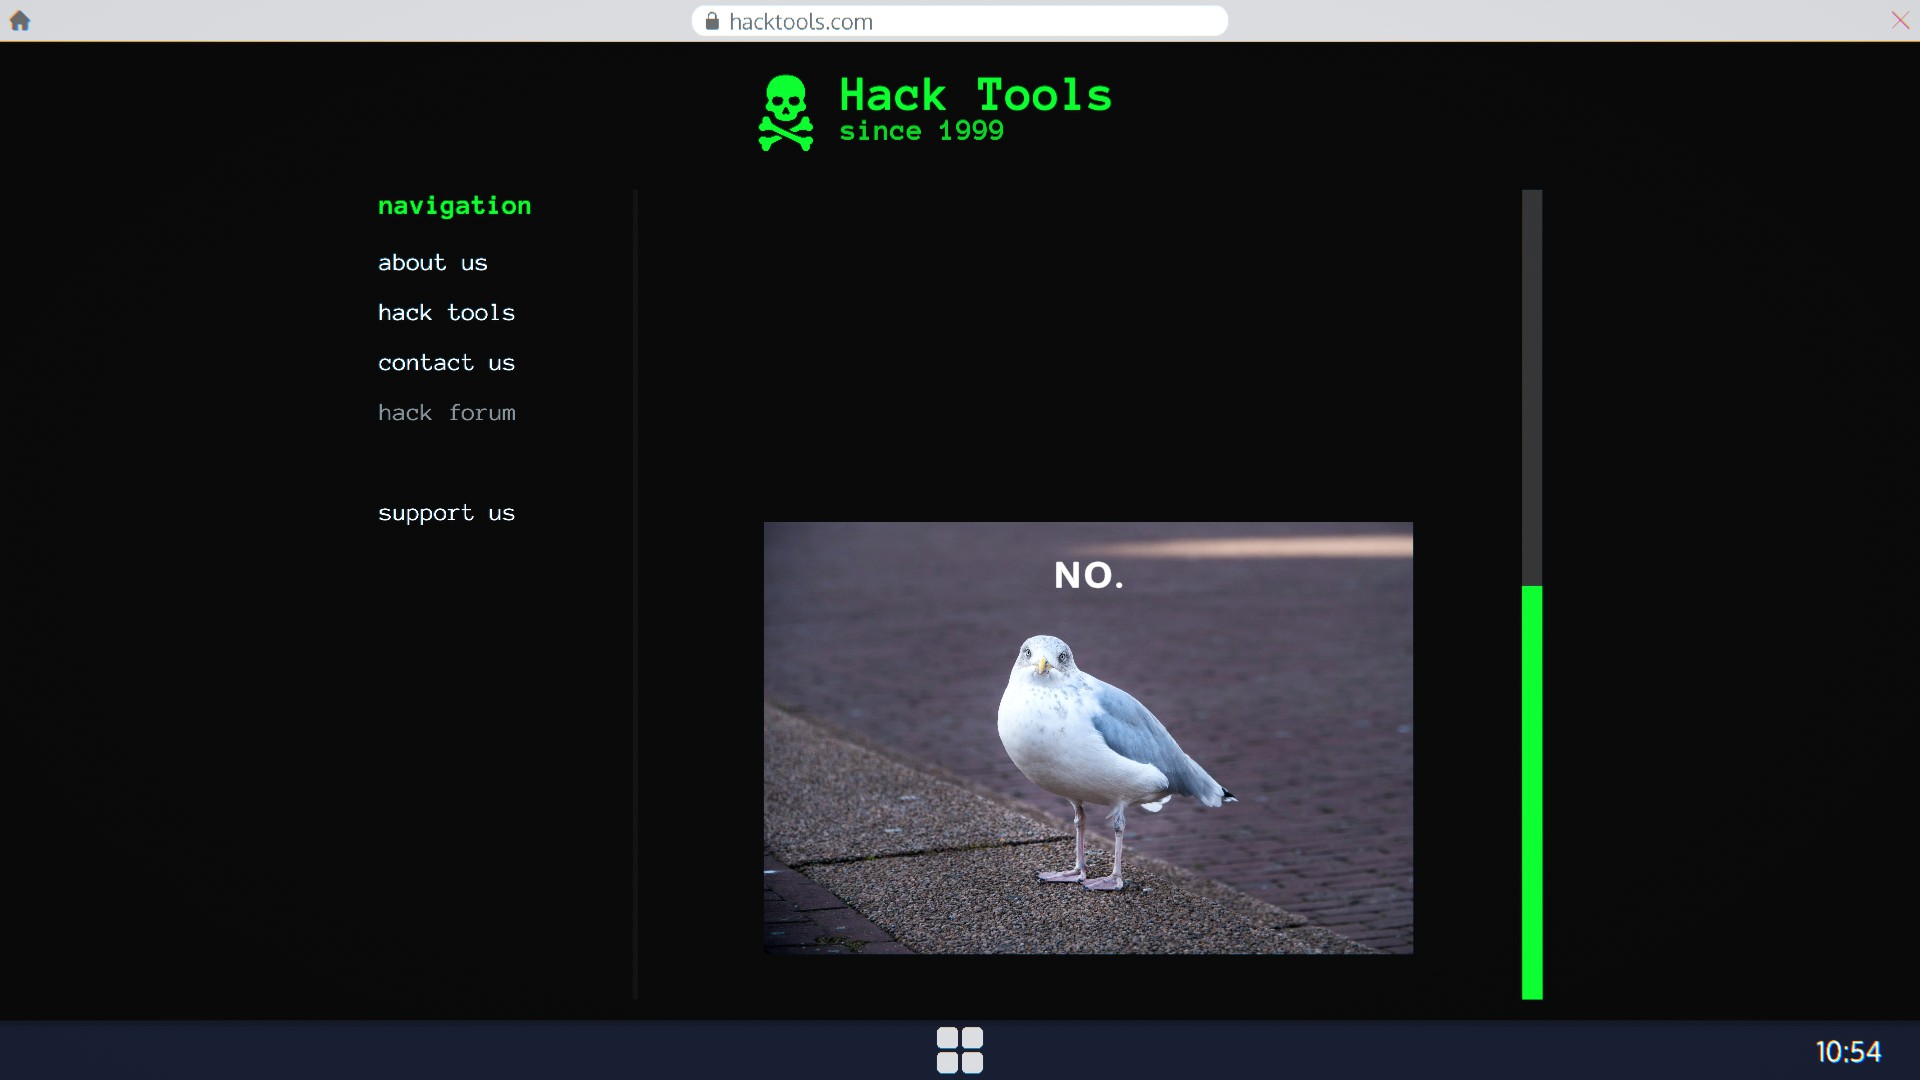1920x1080 pixels.
Task: Click the green navigation heading
Action: tap(454, 206)
